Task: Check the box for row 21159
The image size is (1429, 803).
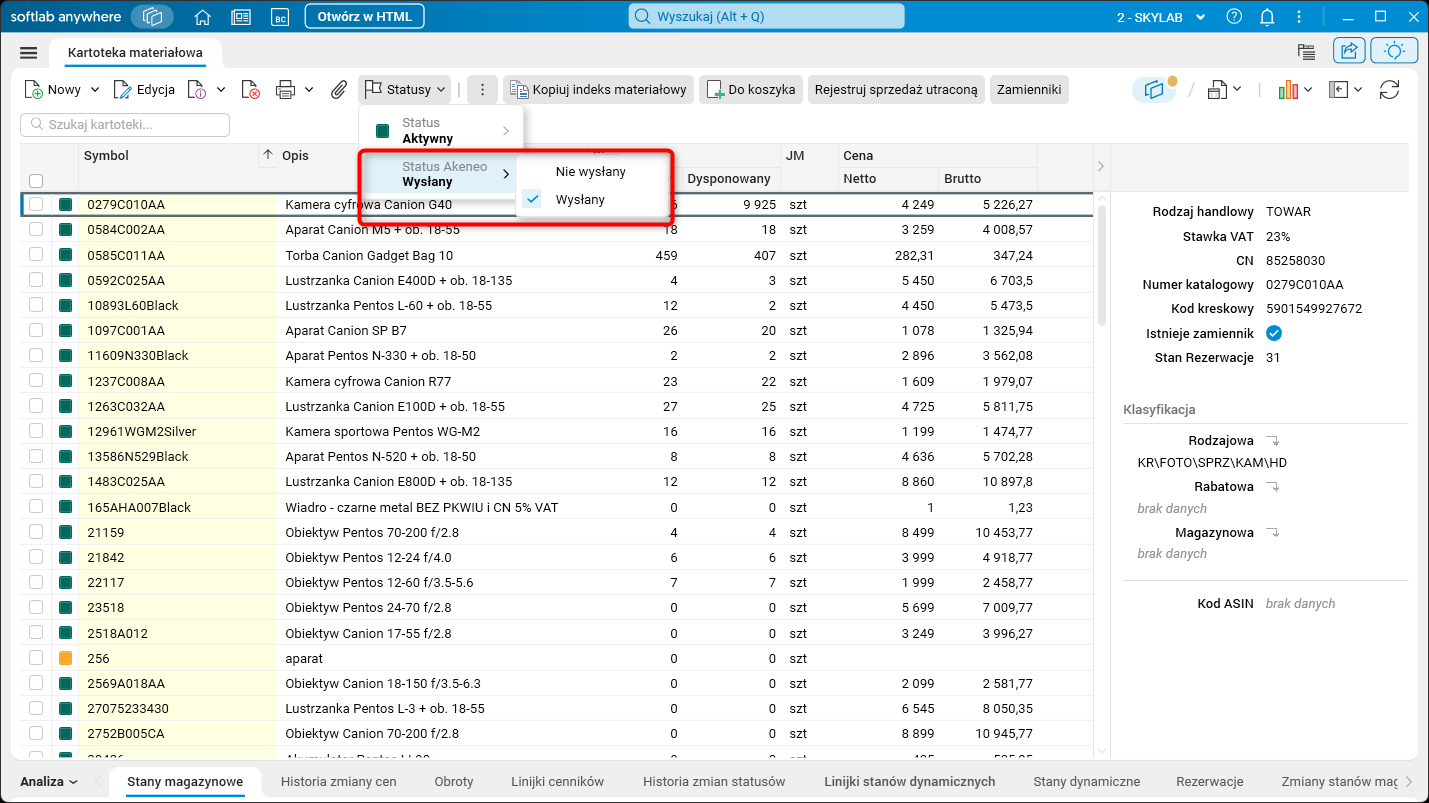Action: click(x=36, y=532)
